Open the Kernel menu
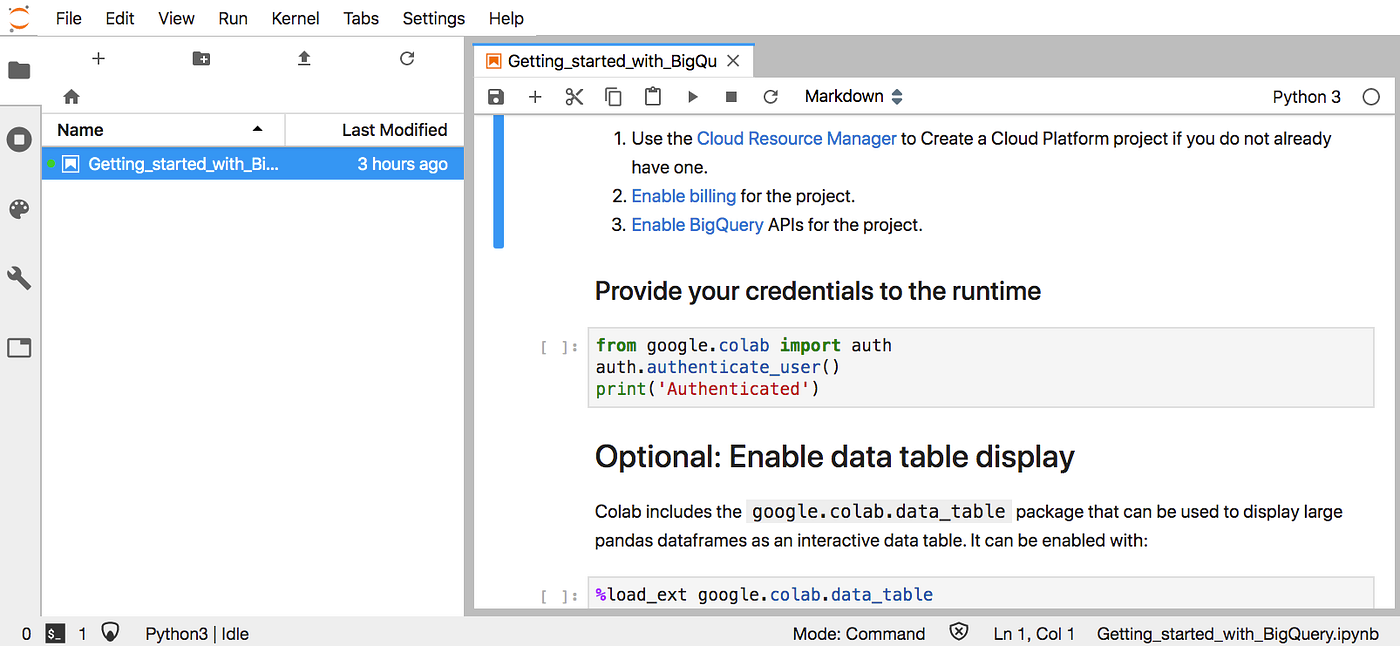1400x646 pixels. pos(295,18)
